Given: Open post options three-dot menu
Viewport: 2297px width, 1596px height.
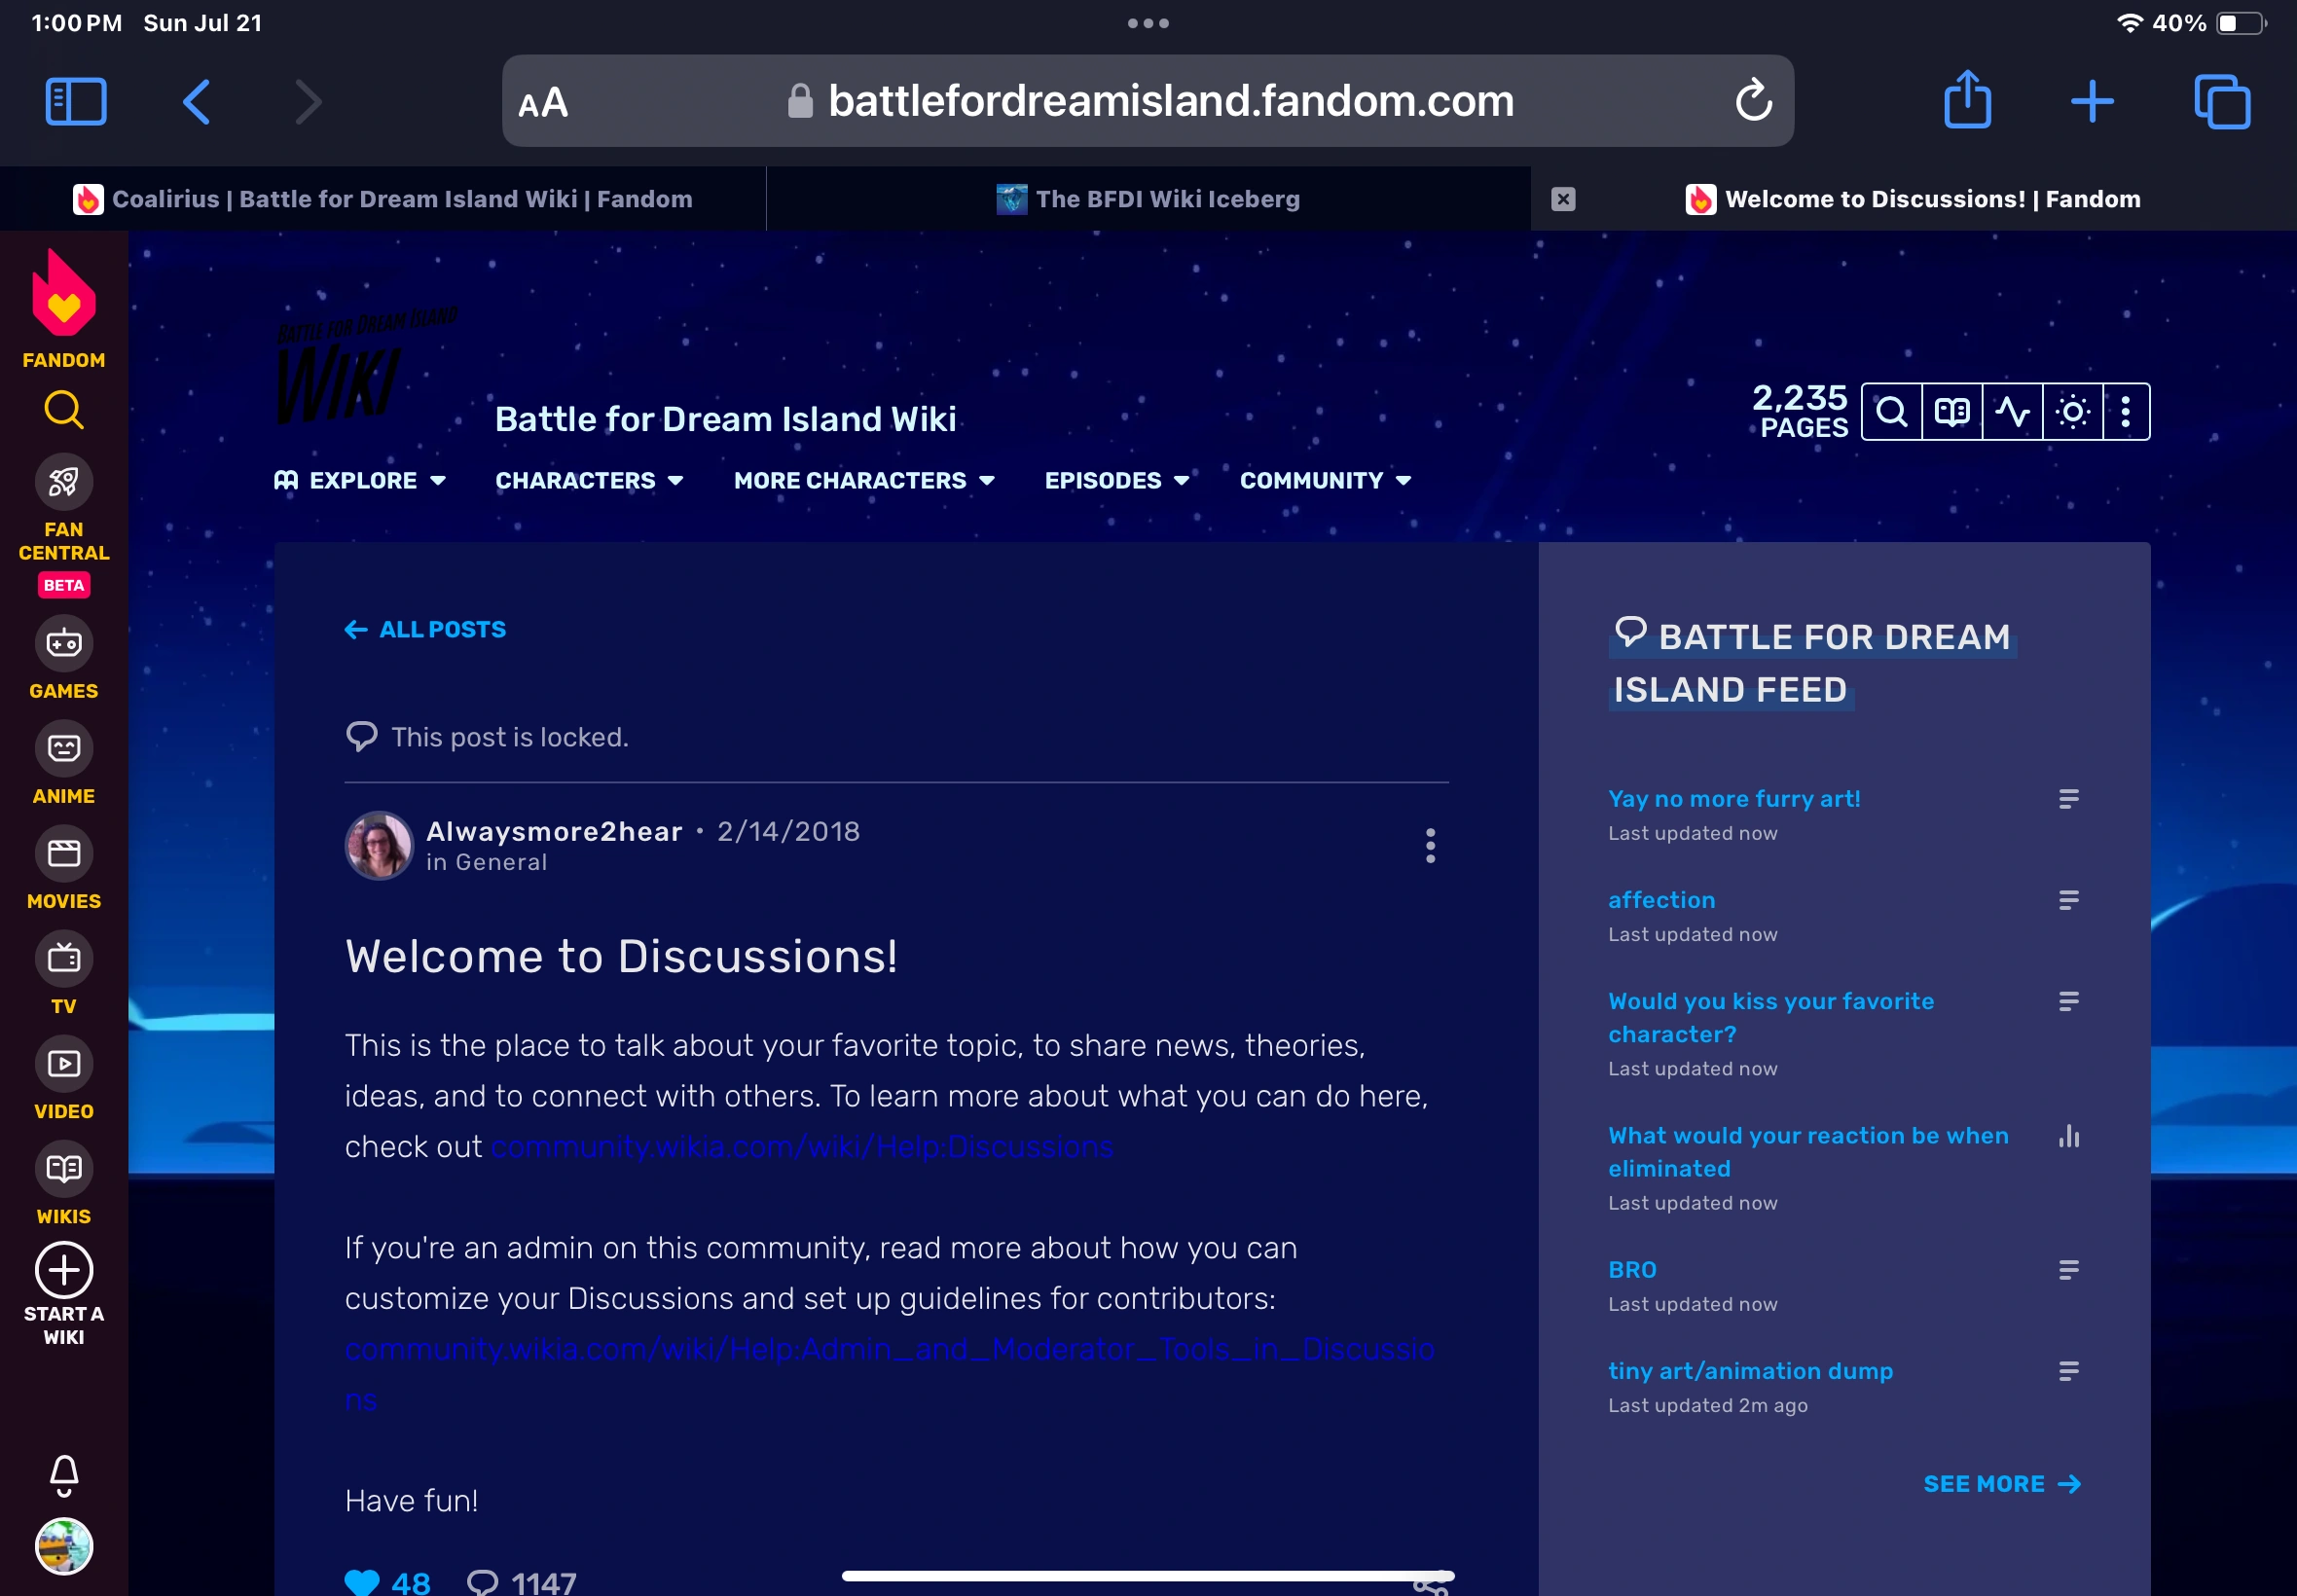Looking at the screenshot, I should pos(1430,845).
